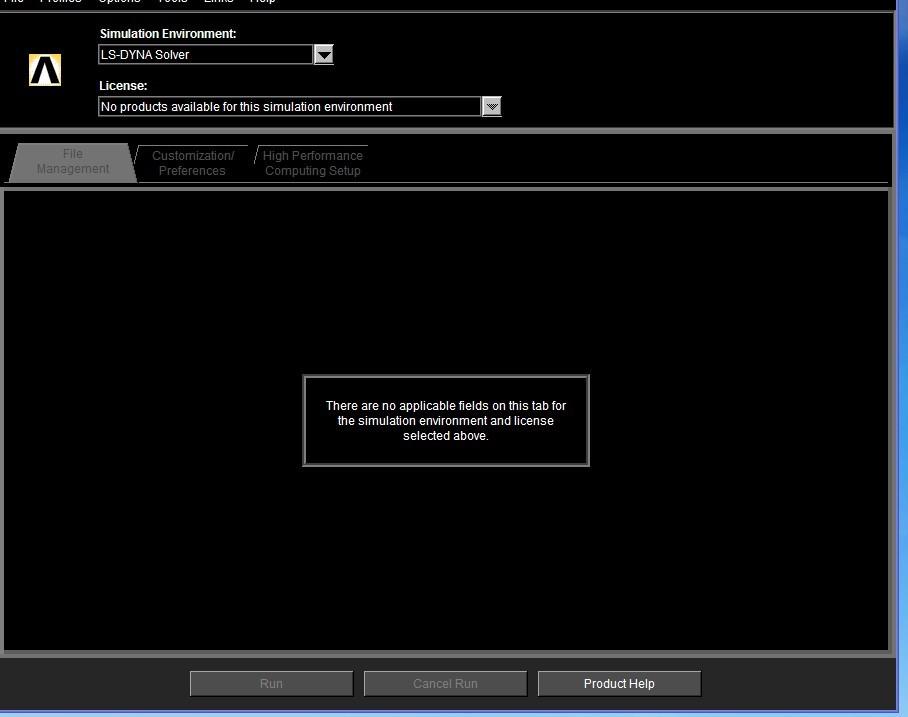Open the Customization/Preferences tab

[192, 163]
